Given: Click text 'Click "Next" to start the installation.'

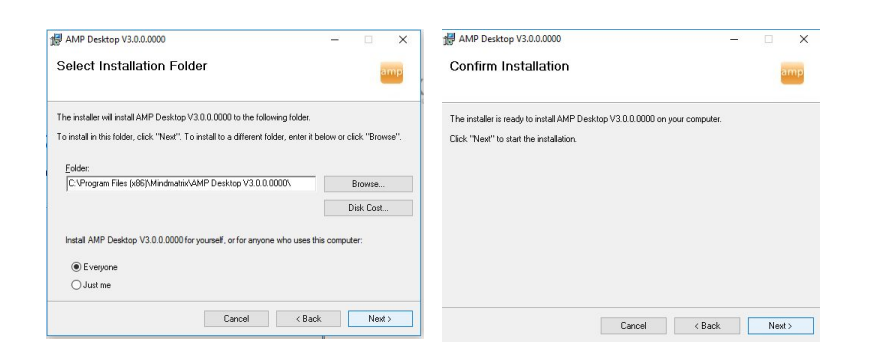Looking at the screenshot, I should pos(513,139).
